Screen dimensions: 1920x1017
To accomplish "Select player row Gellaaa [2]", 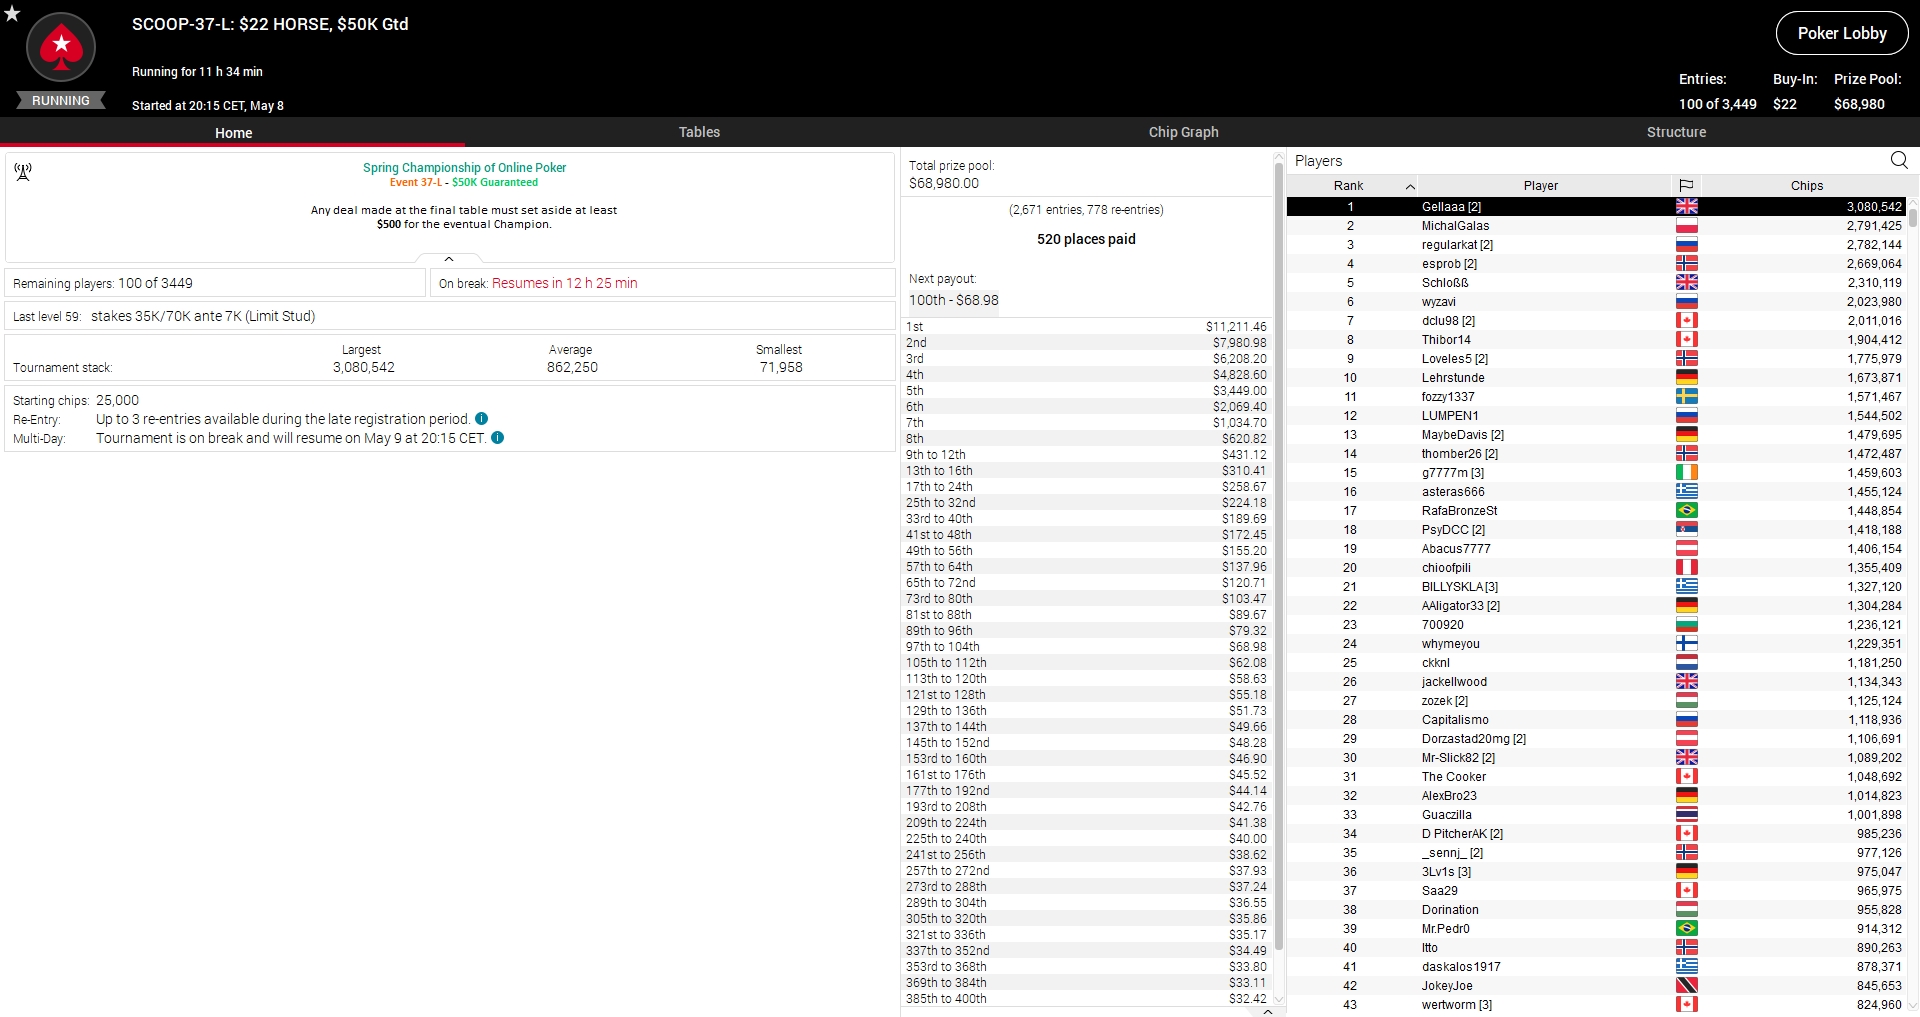I will point(1596,207).
